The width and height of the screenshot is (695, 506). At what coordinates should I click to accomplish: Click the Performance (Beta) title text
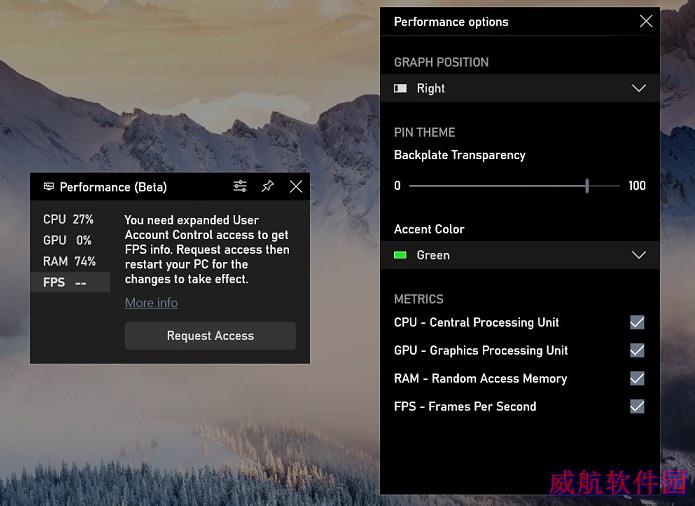113,187
